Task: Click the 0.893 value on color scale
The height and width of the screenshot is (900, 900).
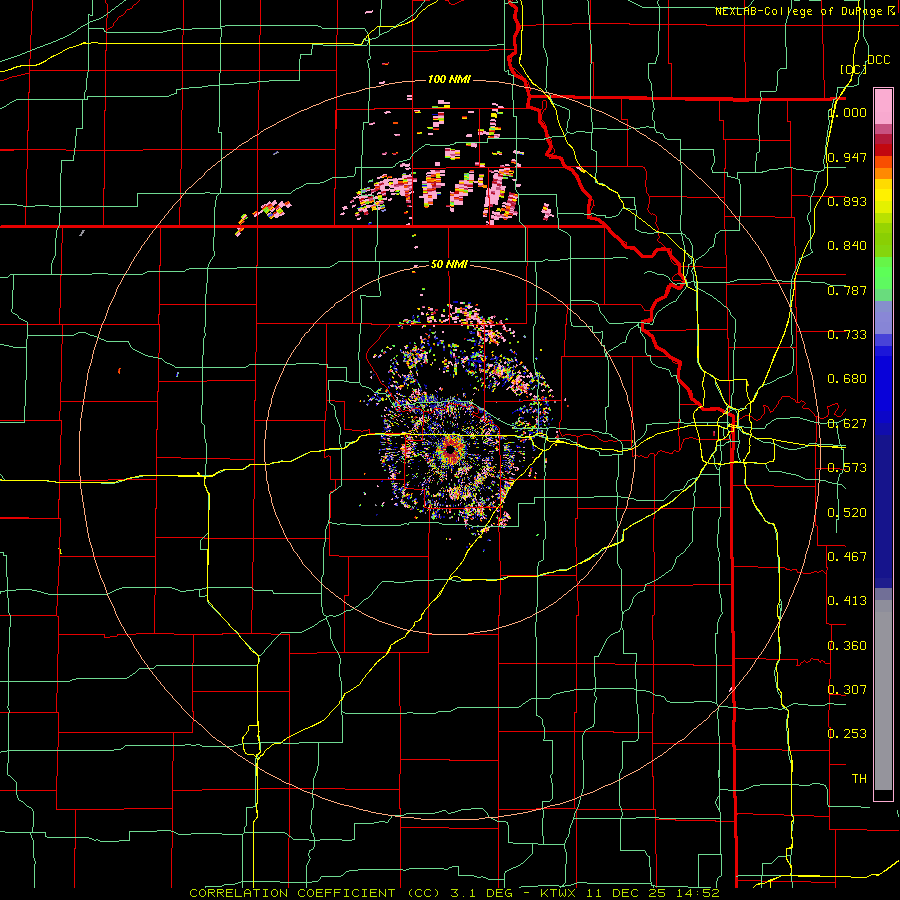Action: (x=847, y=201)
